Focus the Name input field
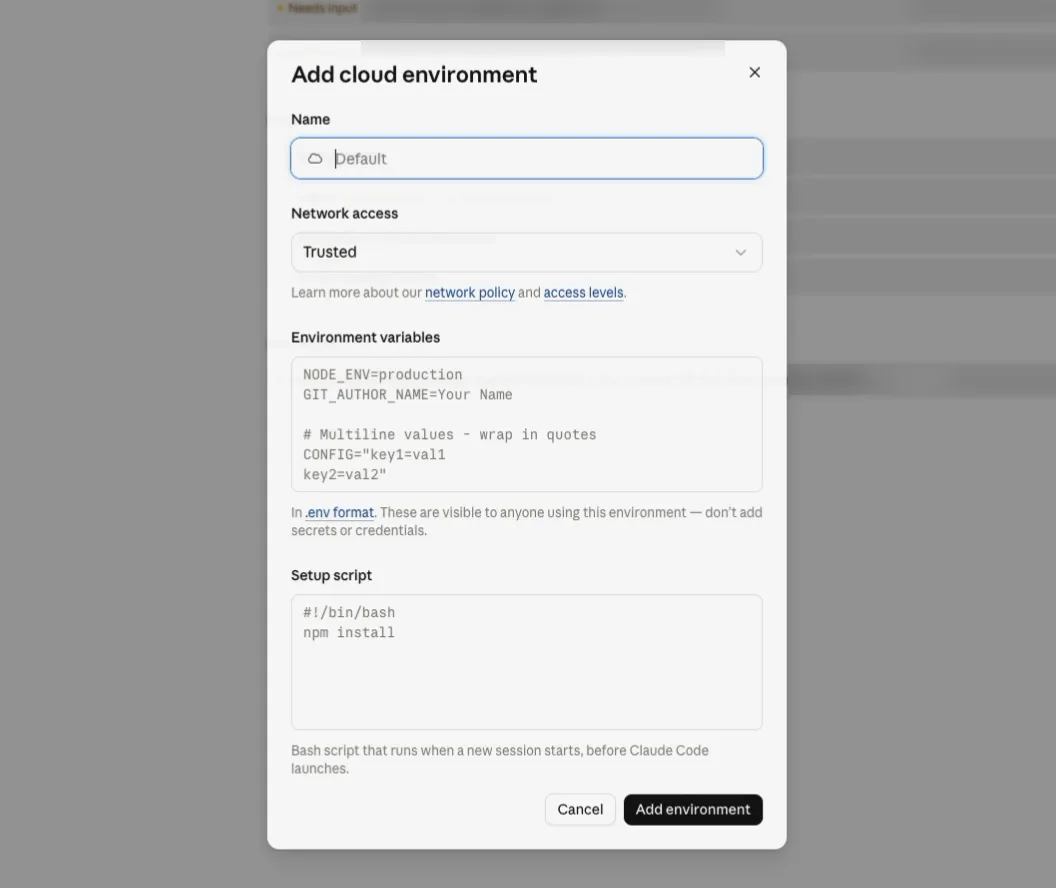 click(x=527, y=159)
